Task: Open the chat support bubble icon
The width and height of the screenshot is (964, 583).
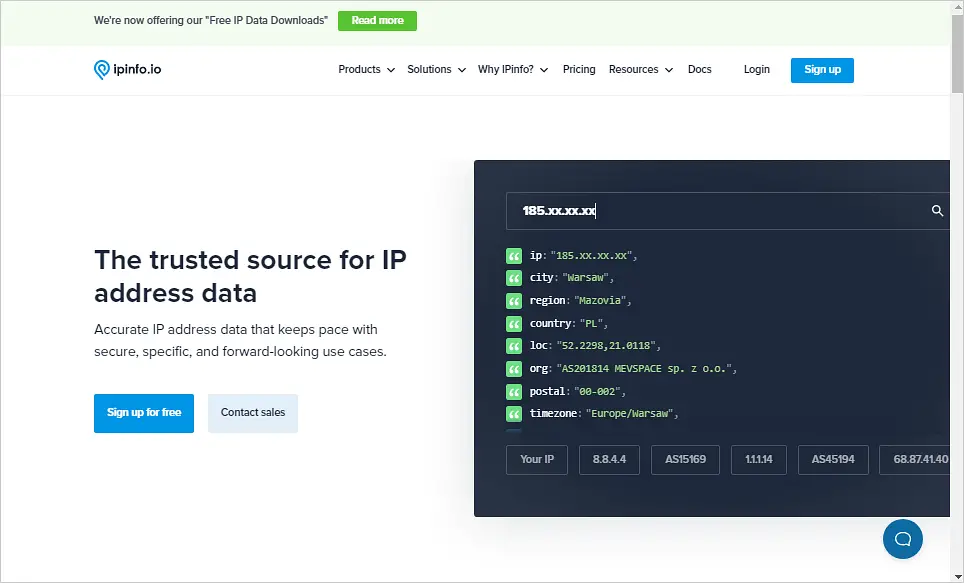Action: tap(903, 539)
